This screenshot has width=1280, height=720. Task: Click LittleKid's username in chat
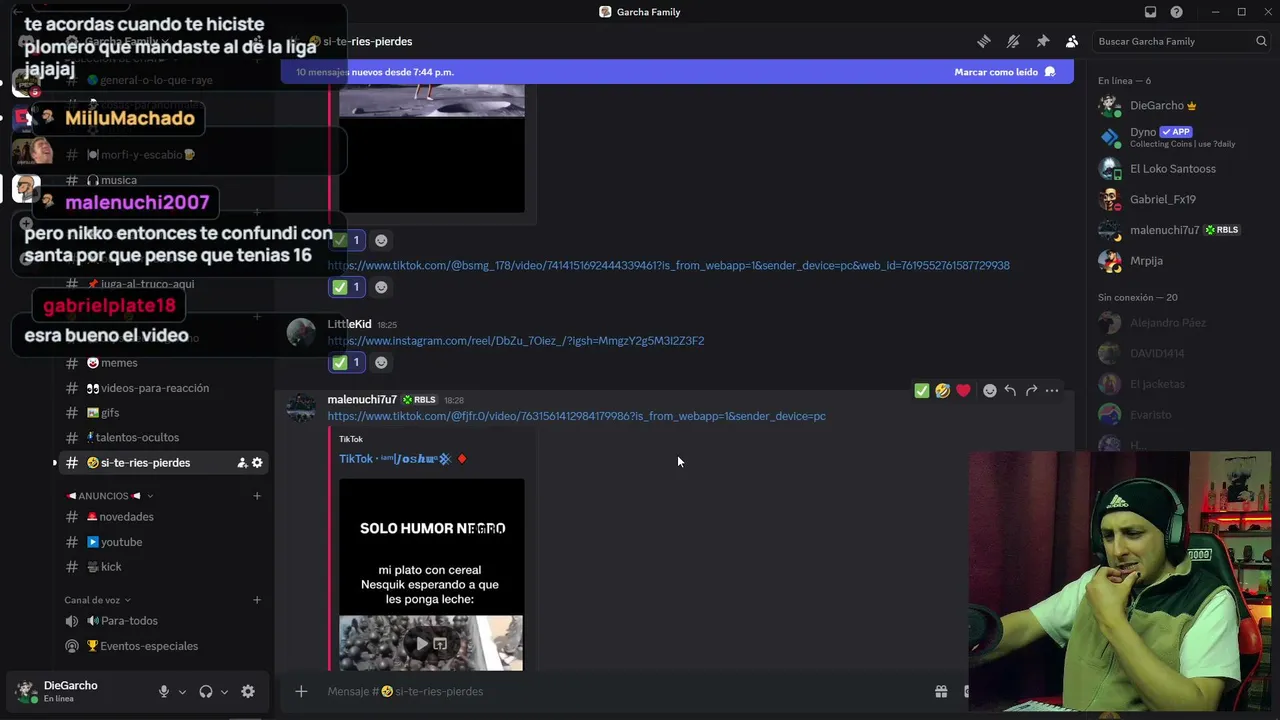click(349, 324)
